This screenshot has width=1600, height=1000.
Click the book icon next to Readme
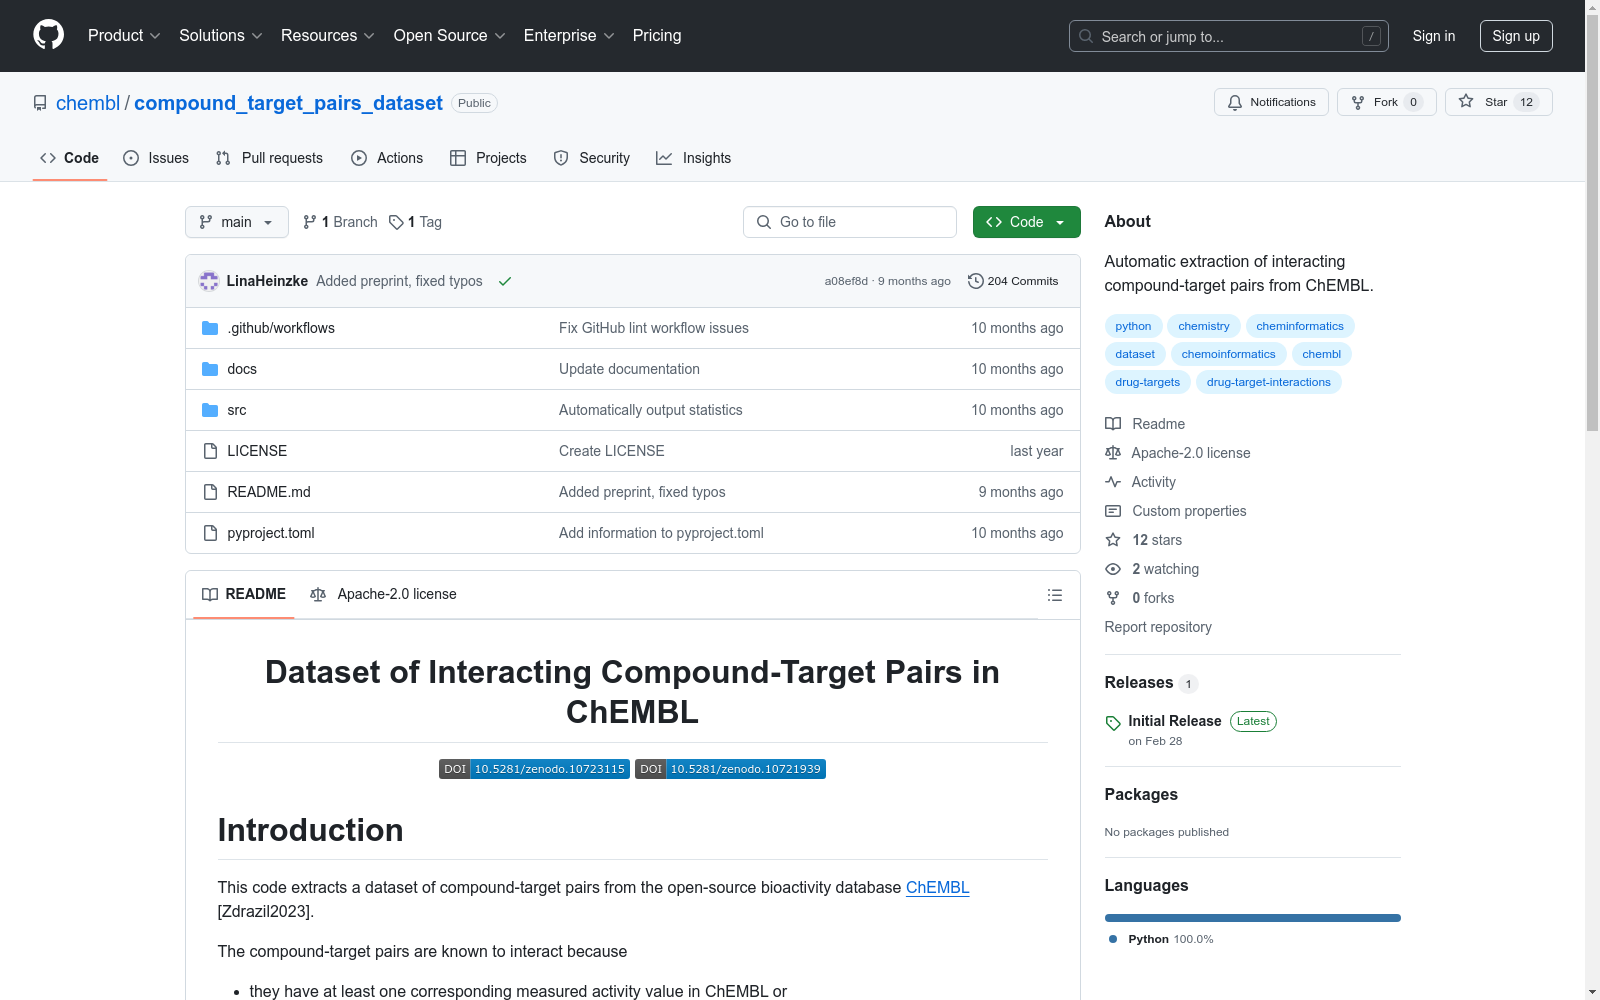[x=1113, y=424]
